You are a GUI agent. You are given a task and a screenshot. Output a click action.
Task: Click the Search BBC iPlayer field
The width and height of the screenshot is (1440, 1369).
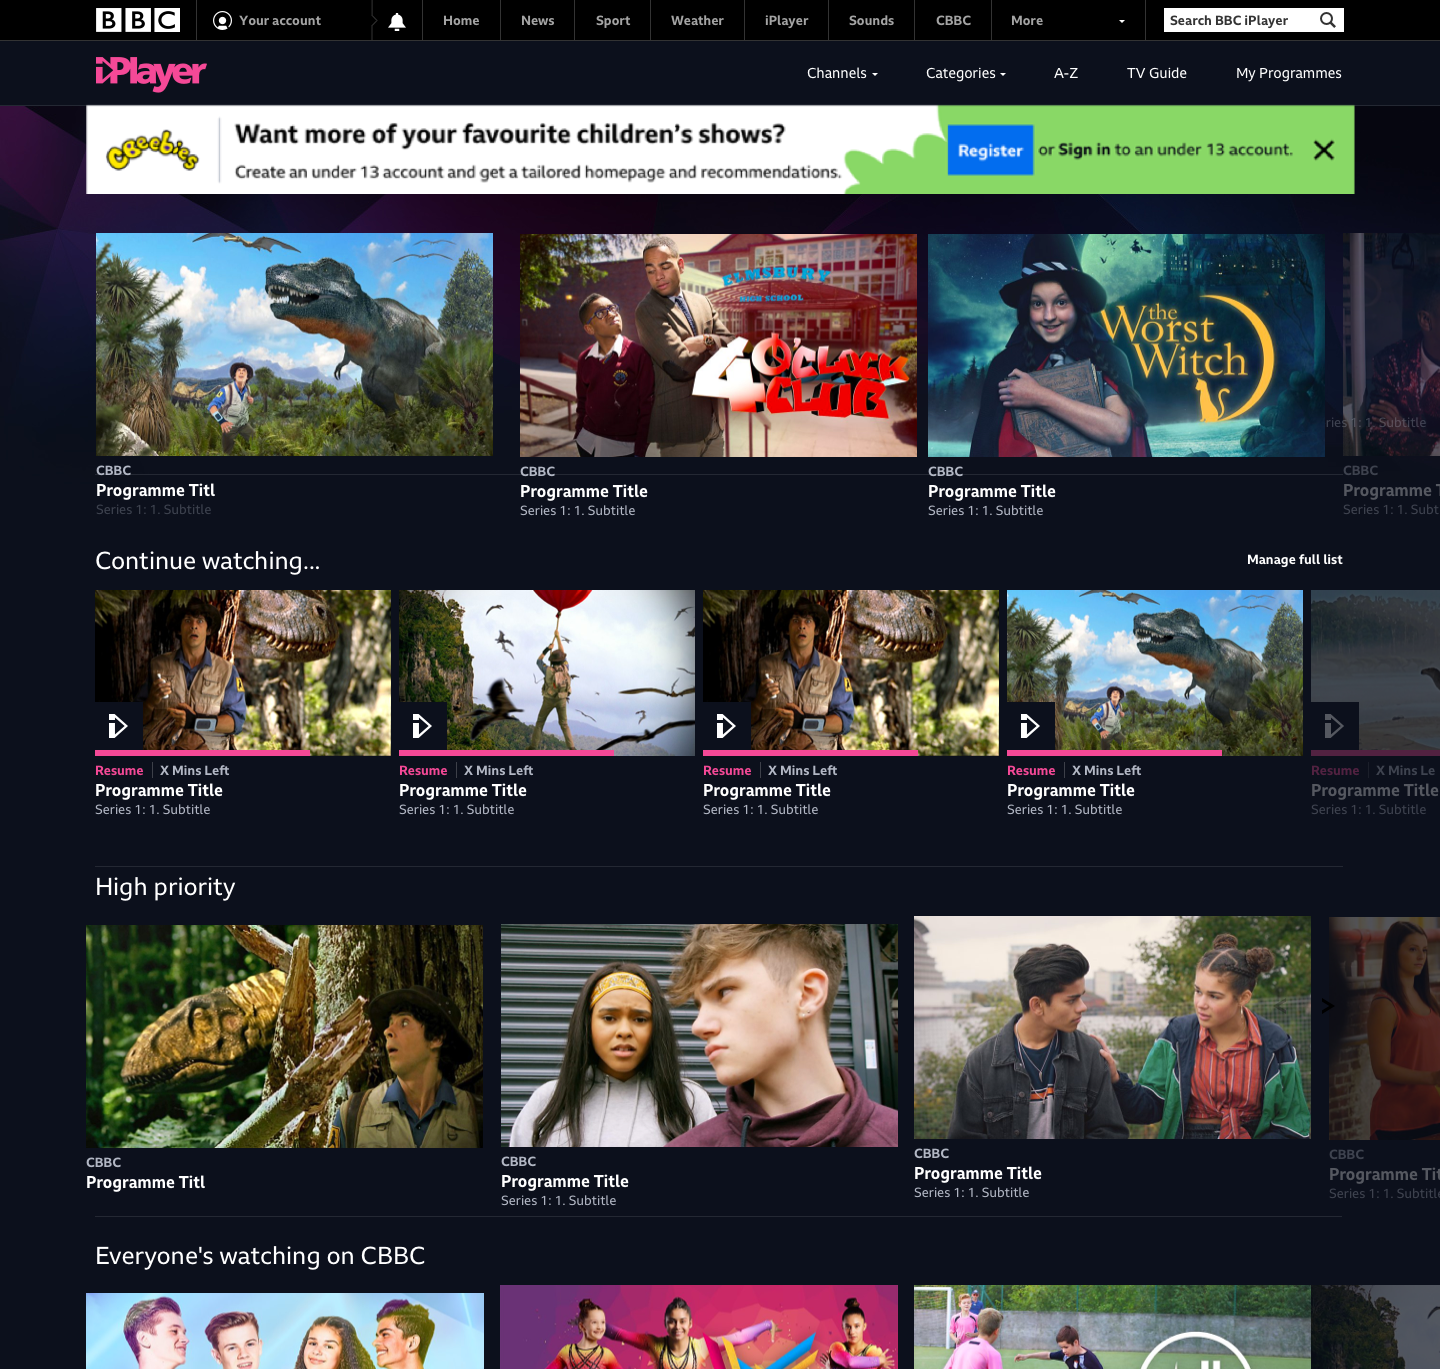[x=1240, y=20]
